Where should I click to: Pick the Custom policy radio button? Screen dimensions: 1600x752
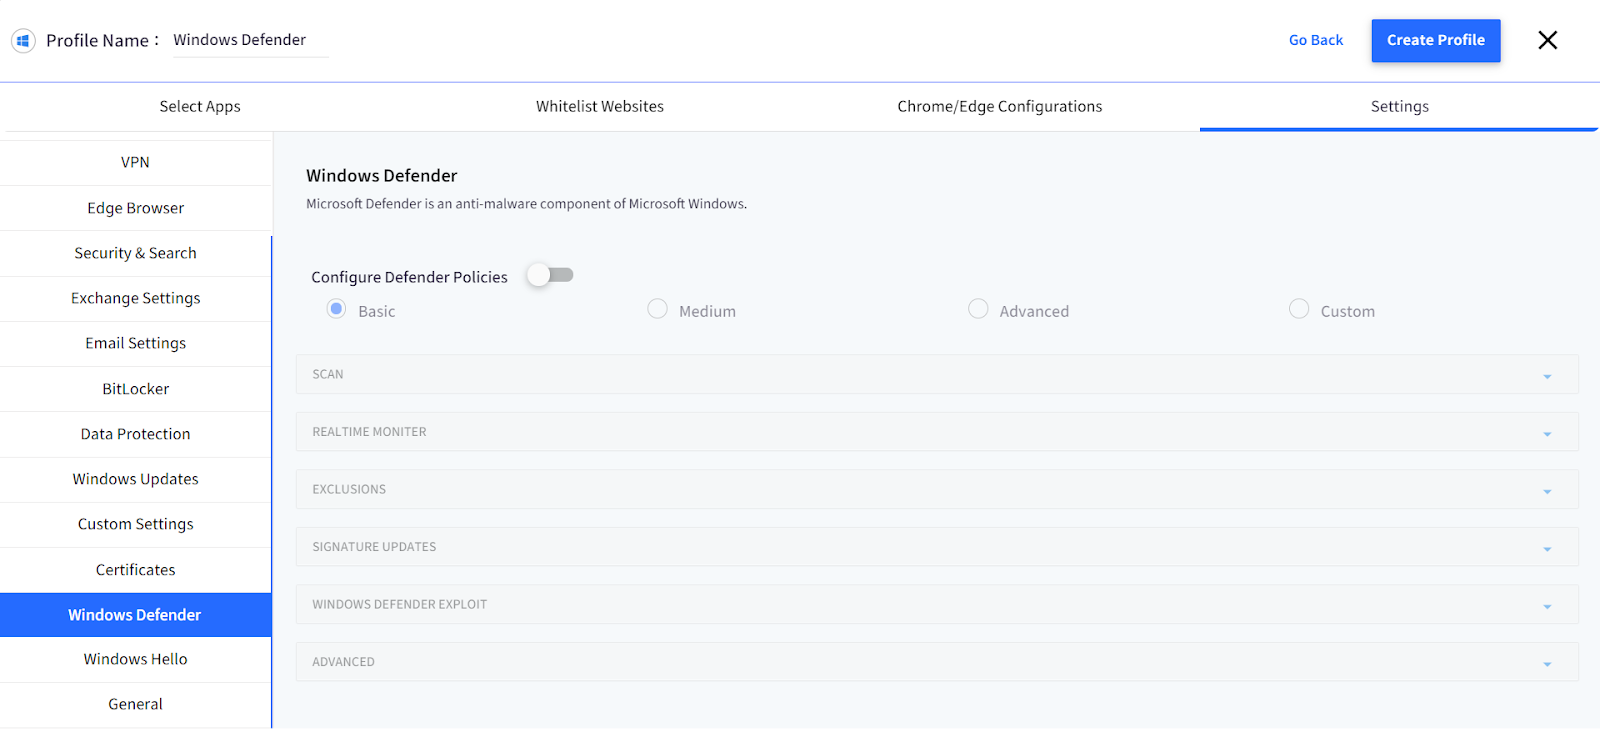click(x=1299, y=309)
